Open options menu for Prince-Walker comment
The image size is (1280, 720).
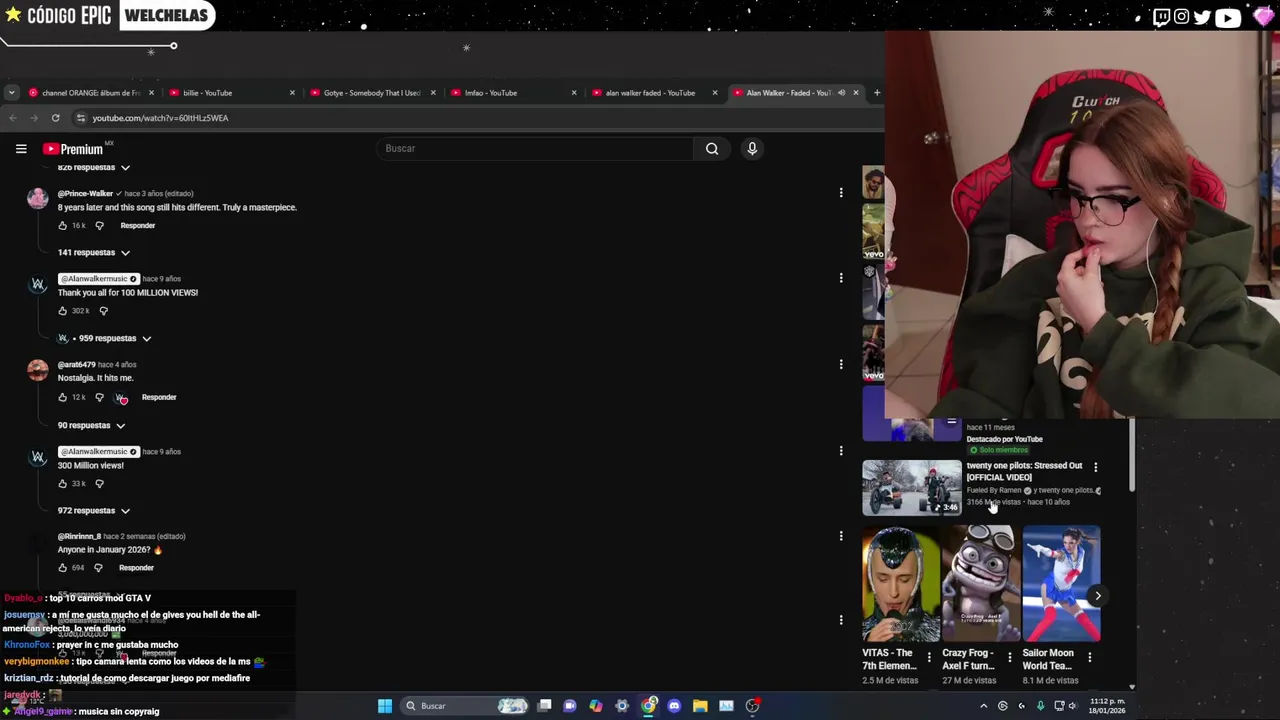(841, 193)
